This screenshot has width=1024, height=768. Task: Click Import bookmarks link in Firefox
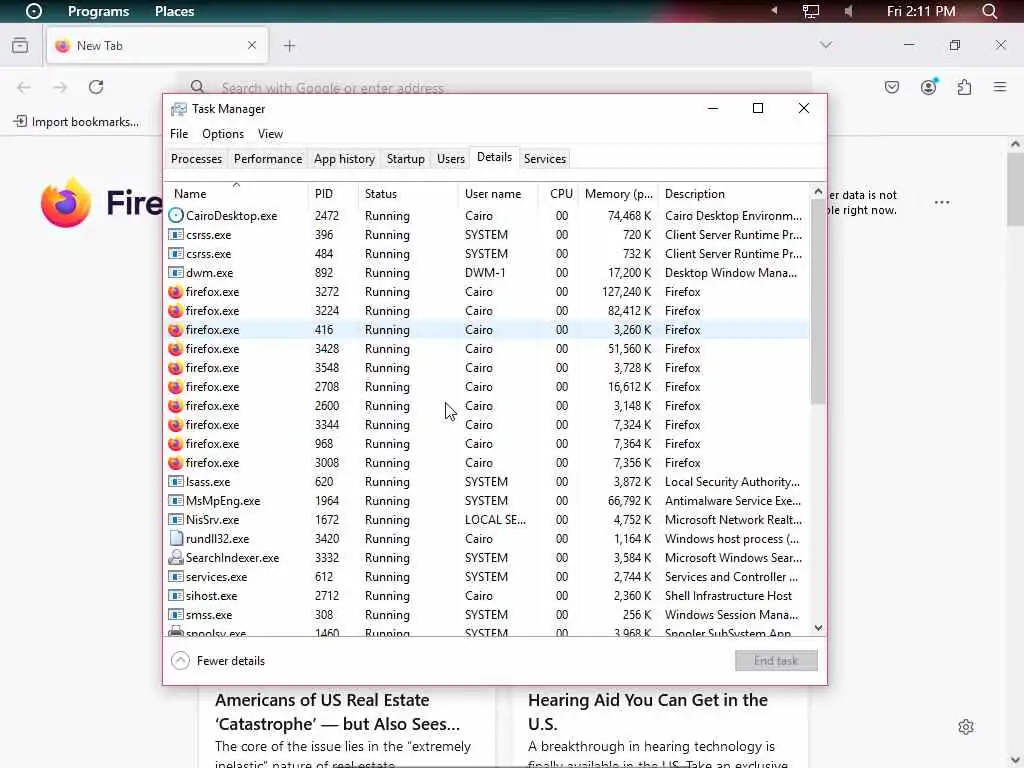[x=76, y=121]
